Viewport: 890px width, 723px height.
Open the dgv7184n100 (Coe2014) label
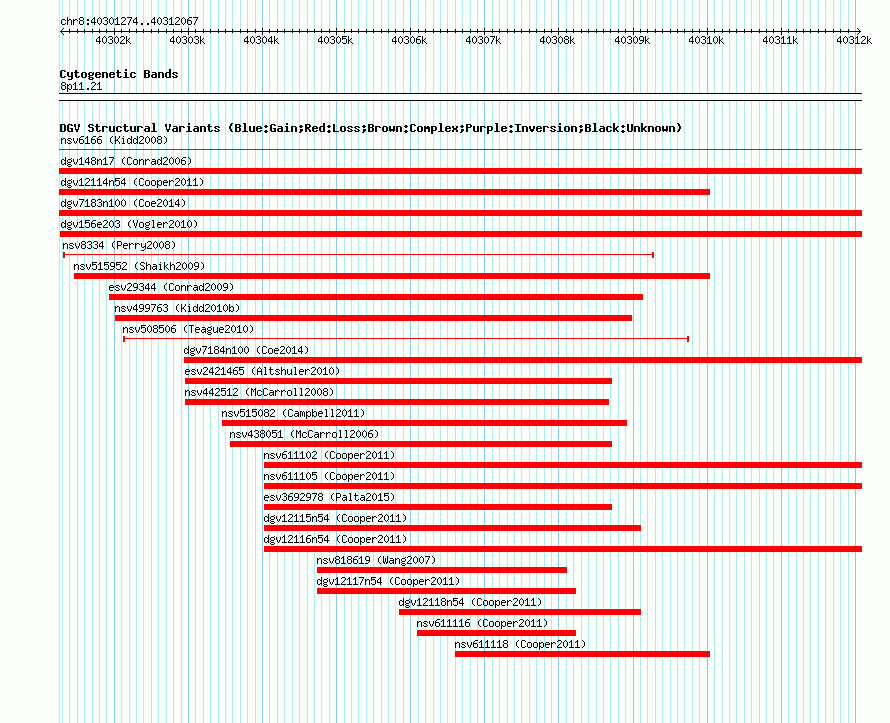tap(246, 350)
